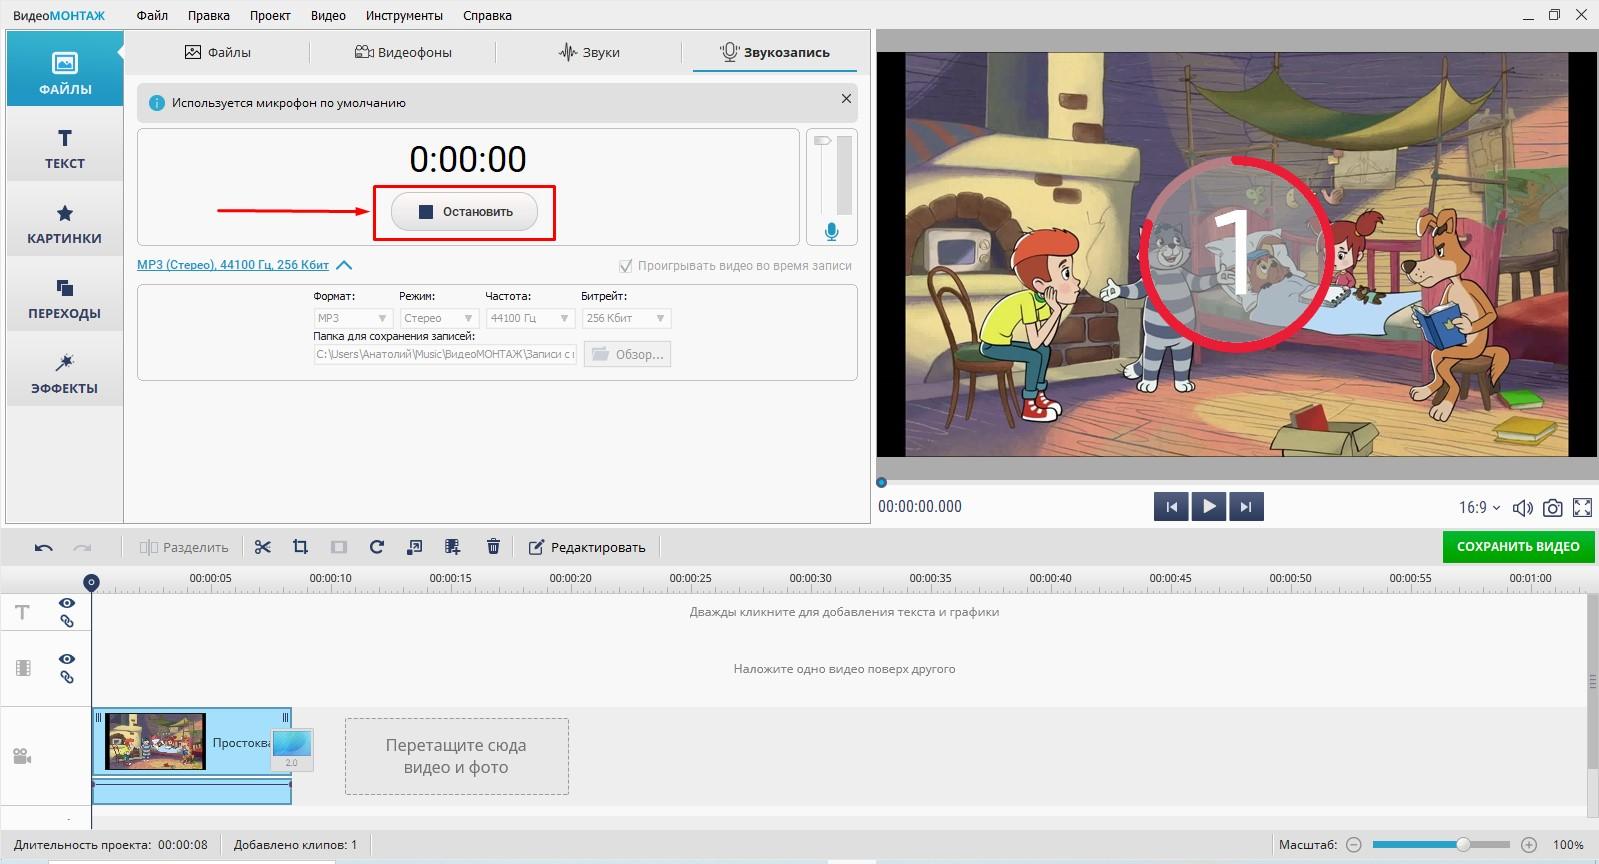The image size is (1599, 864).
Task: Jump to next frame in preview
Action: pyautogui.click(x=1246, y=507)
